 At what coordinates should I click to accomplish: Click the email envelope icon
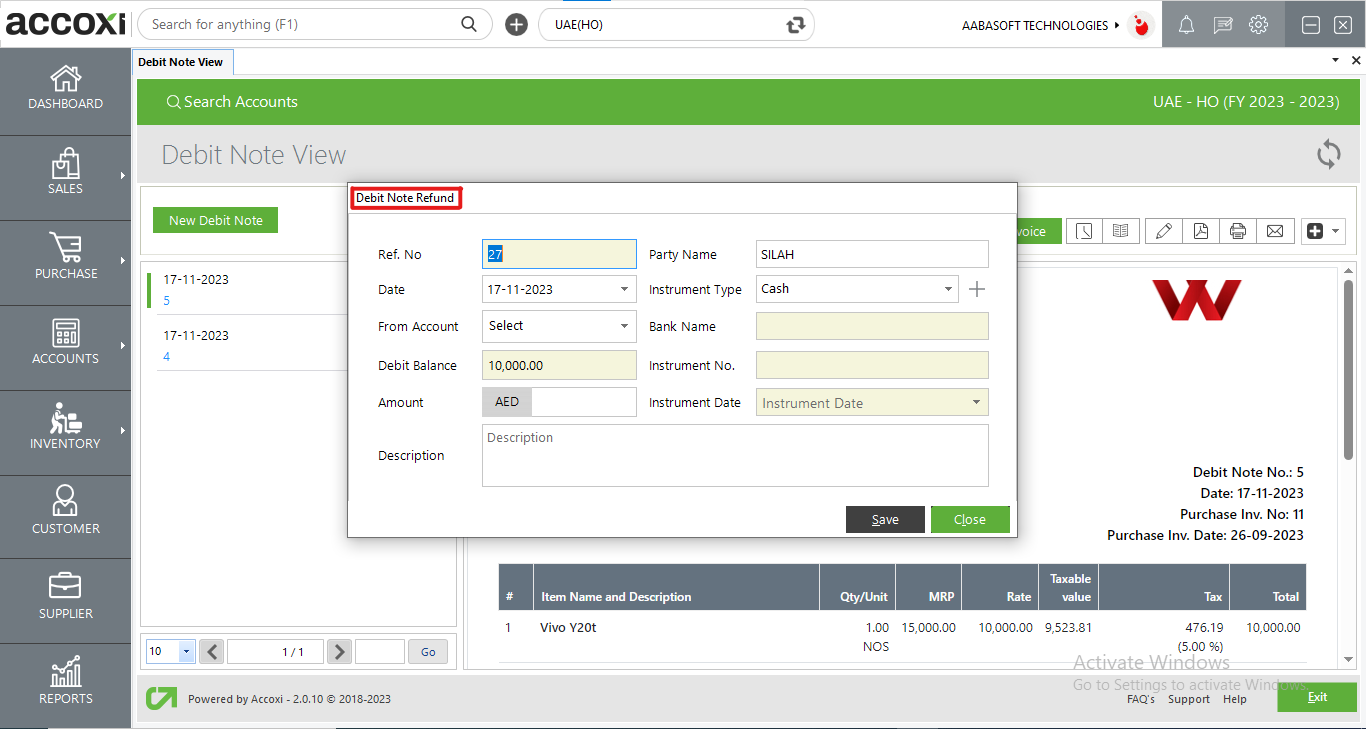(x=1275, y=231)
